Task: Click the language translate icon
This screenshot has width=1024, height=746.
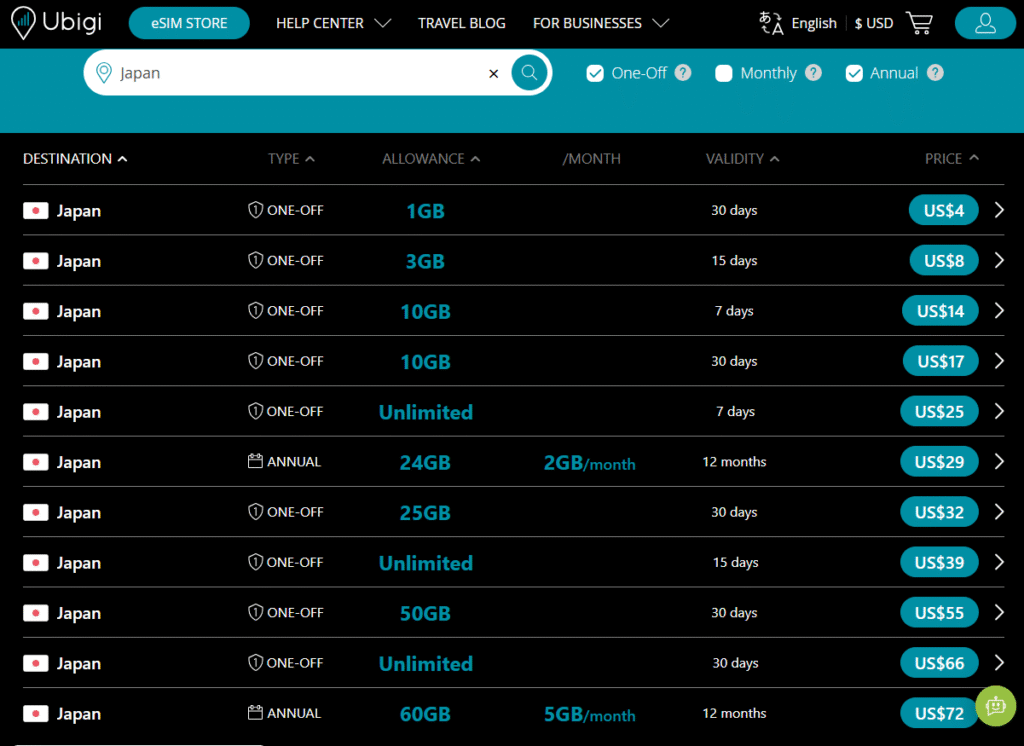Action: pos(771,23)
